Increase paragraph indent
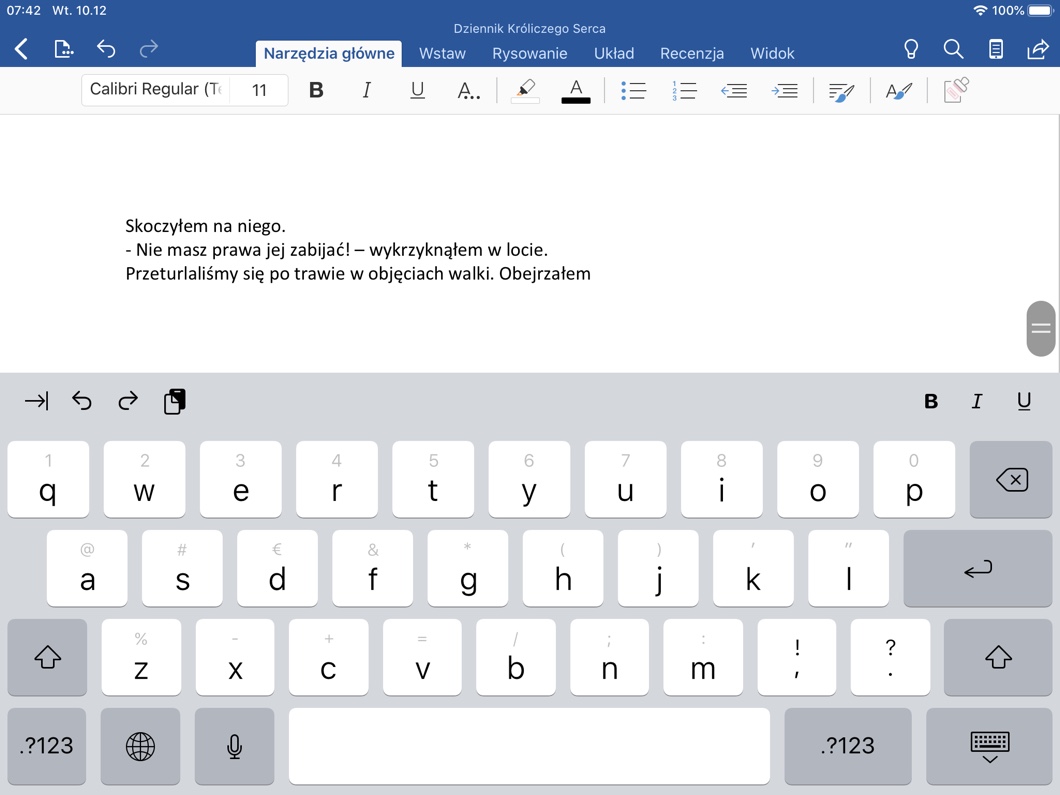 [785, 91]
